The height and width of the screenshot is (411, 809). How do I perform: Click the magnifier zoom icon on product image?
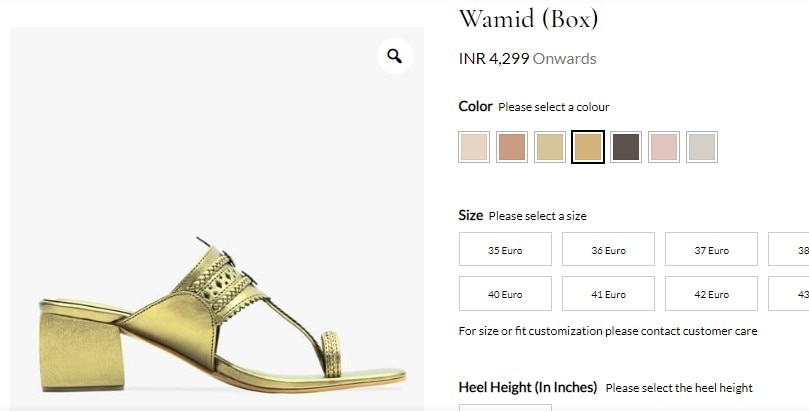tap(395, 56)
